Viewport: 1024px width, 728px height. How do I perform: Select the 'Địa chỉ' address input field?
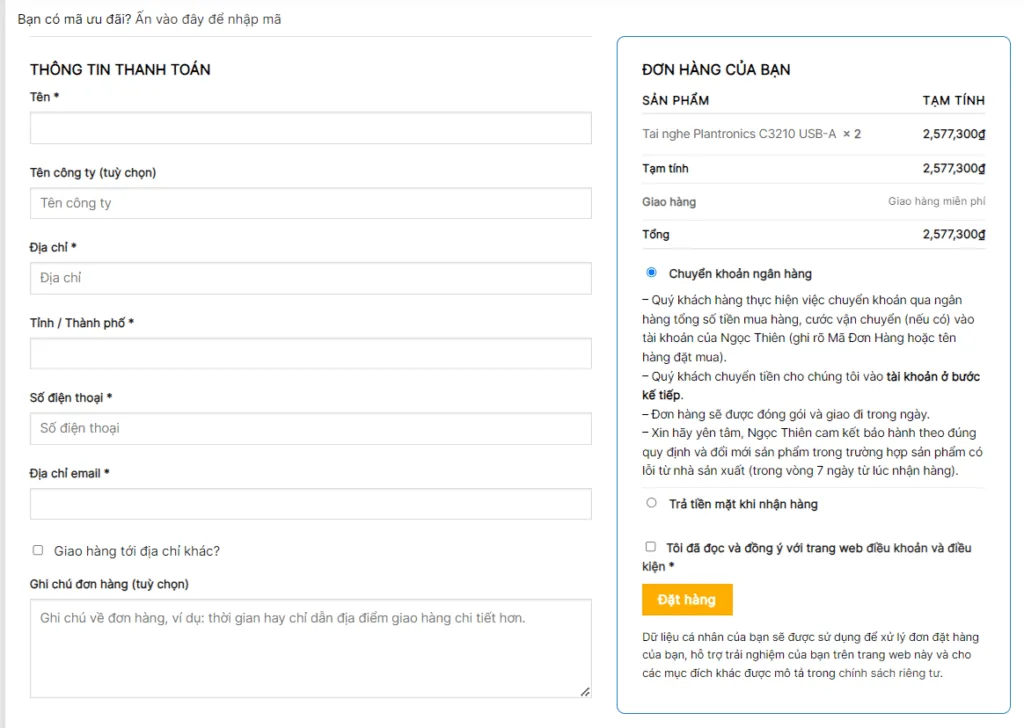click(x=310, y=278)
